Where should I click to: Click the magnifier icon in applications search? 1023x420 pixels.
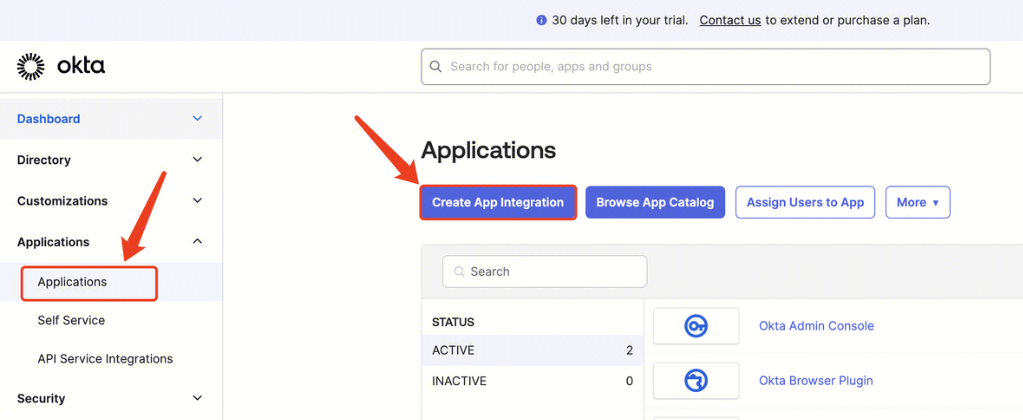pos(459,272)
